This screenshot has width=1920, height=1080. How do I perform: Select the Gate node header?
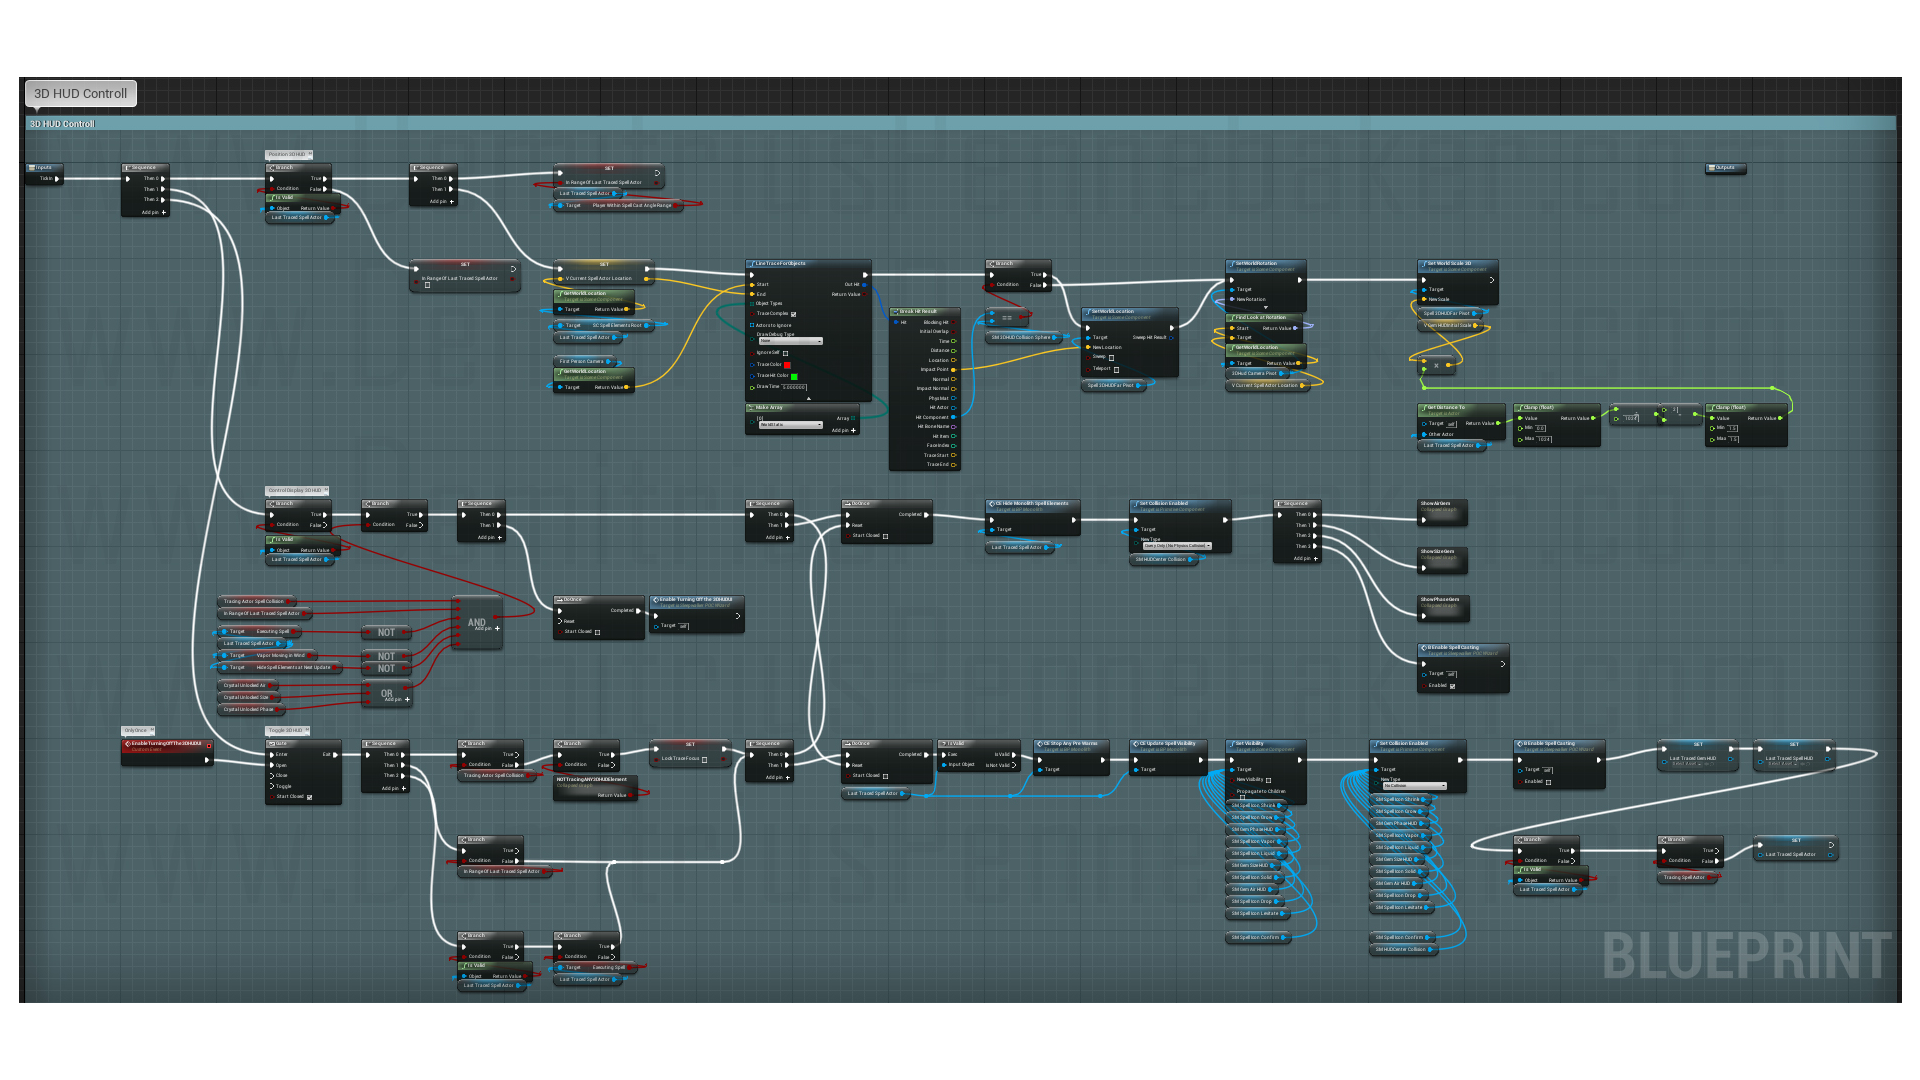pyautogui.click(x=303, y=744)
